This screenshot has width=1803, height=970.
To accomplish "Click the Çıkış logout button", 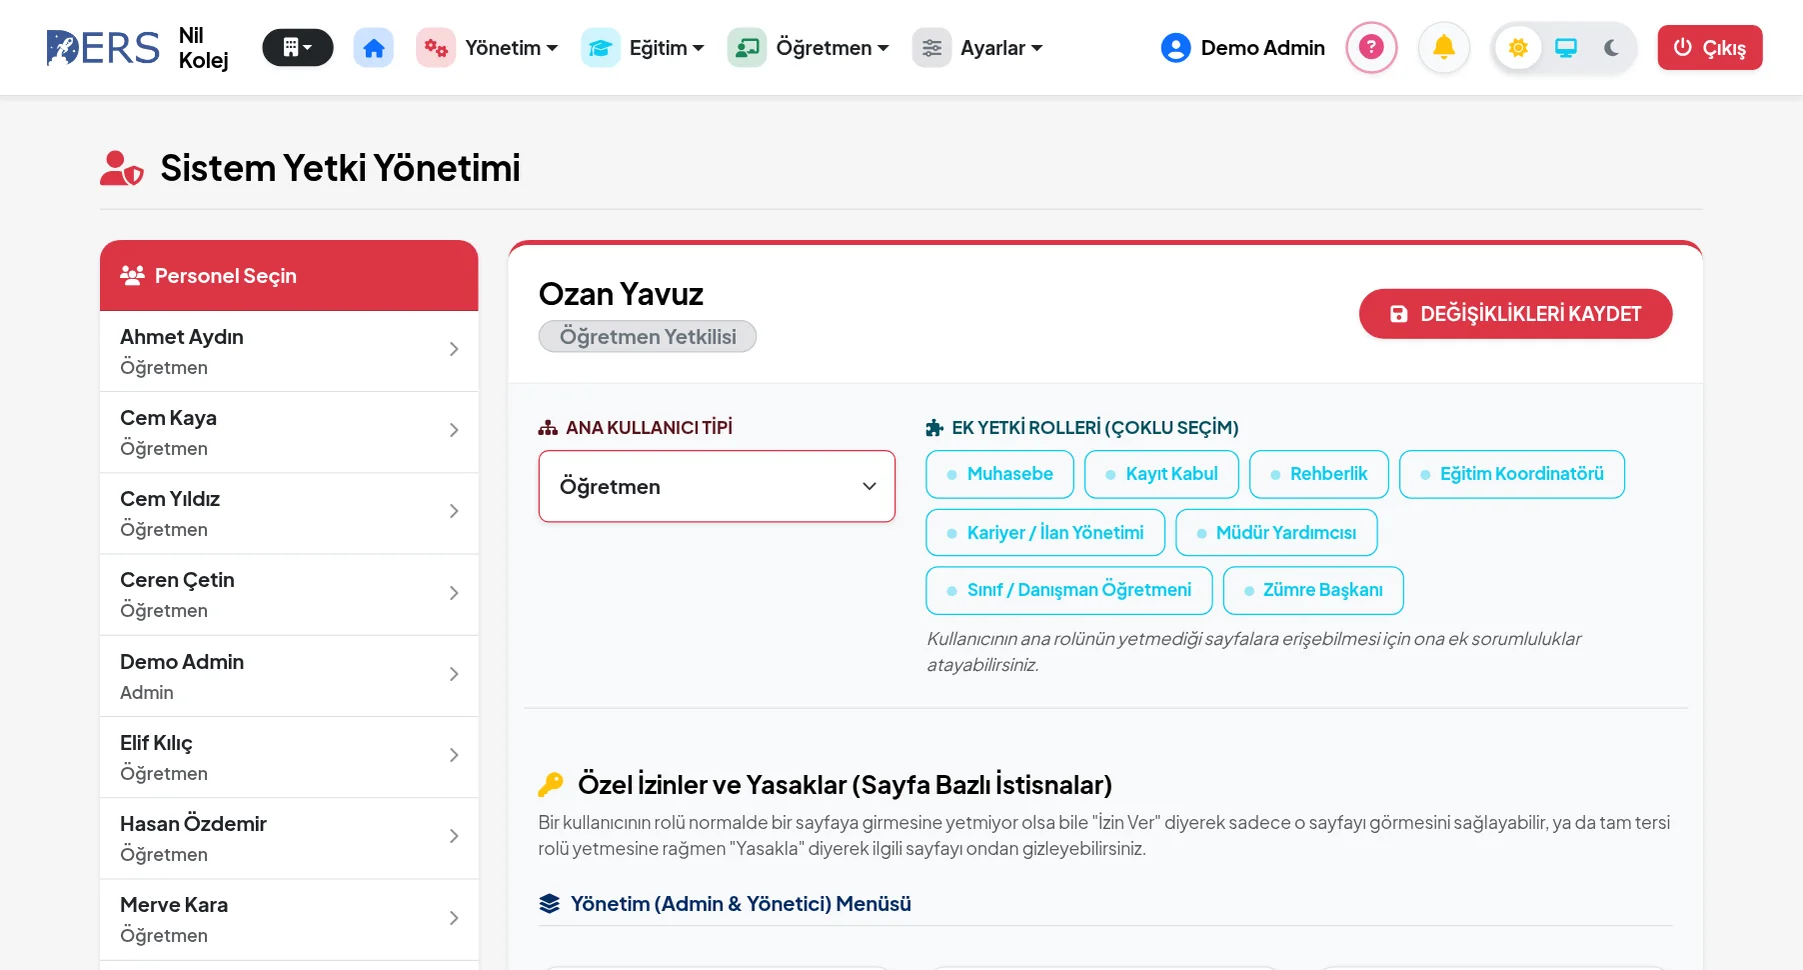I will (x=1710, y=47).
